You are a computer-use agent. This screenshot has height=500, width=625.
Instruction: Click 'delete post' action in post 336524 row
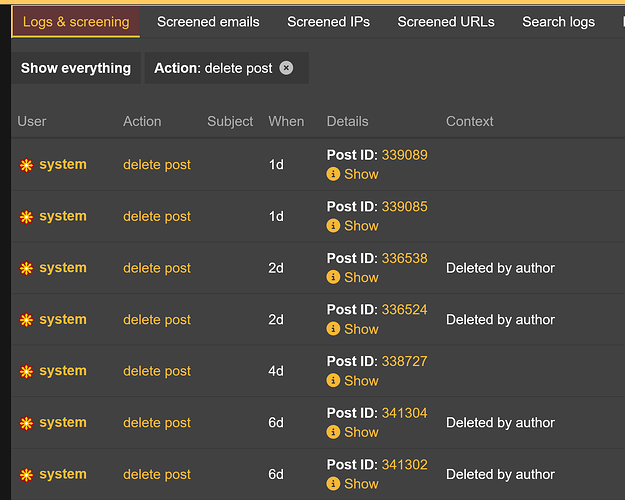pyautogui.click(x=157, y=320)
